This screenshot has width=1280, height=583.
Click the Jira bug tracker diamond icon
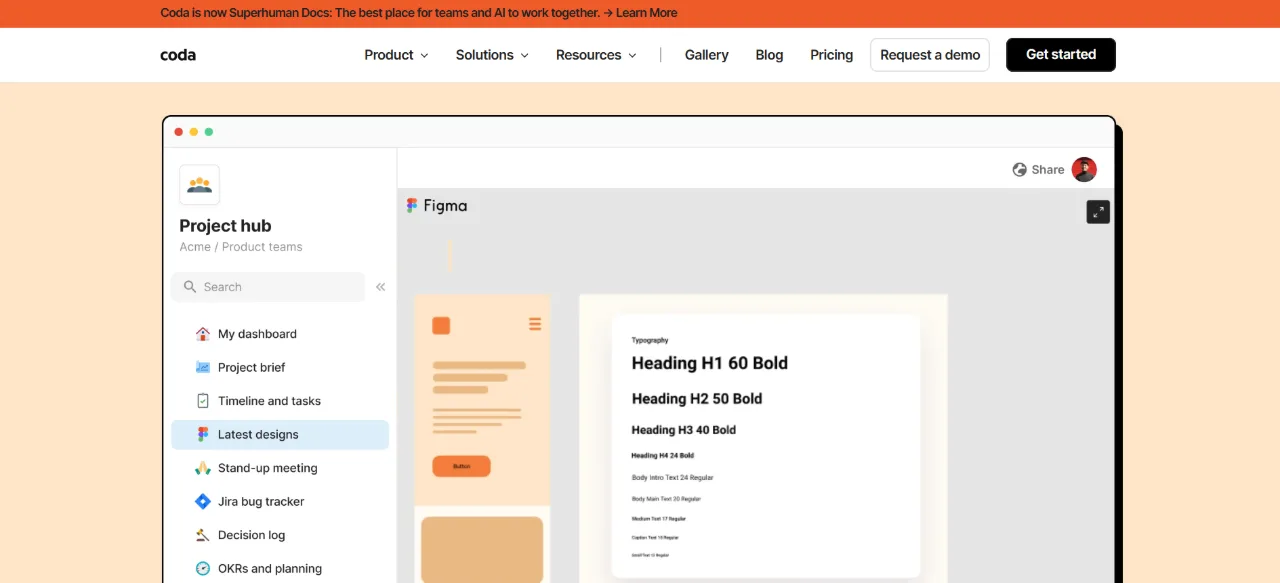click(x=203, y=502)
